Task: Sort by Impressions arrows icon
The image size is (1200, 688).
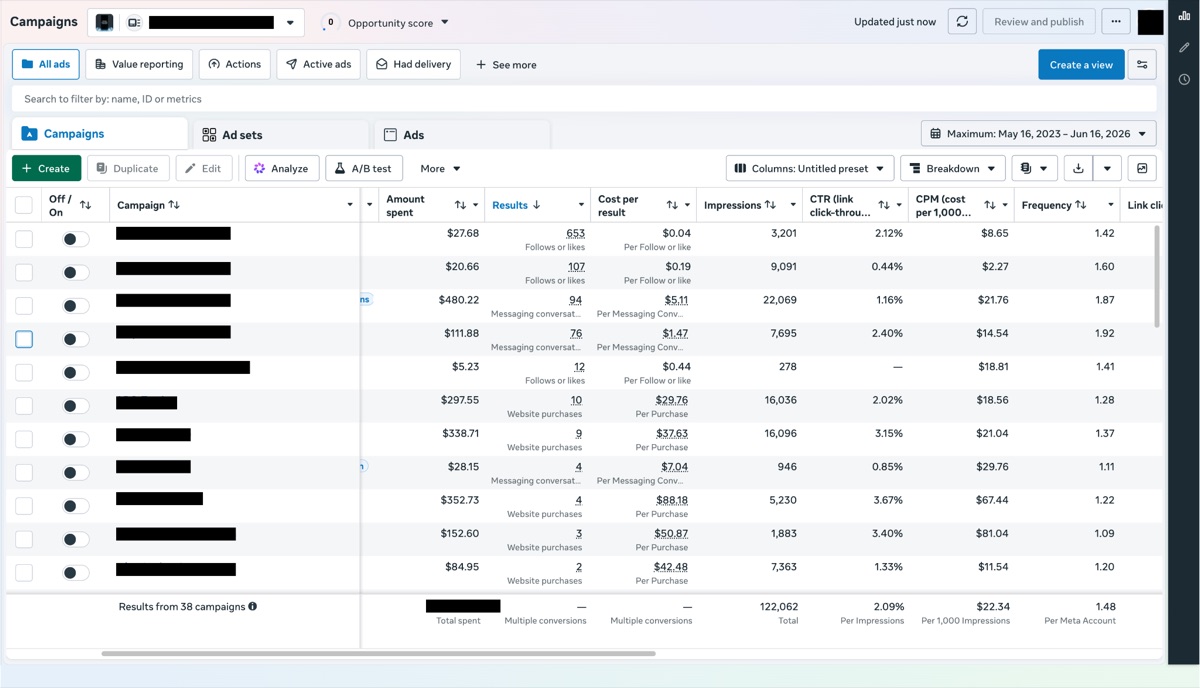Action: pyautogui.click(x=770, y=205)
